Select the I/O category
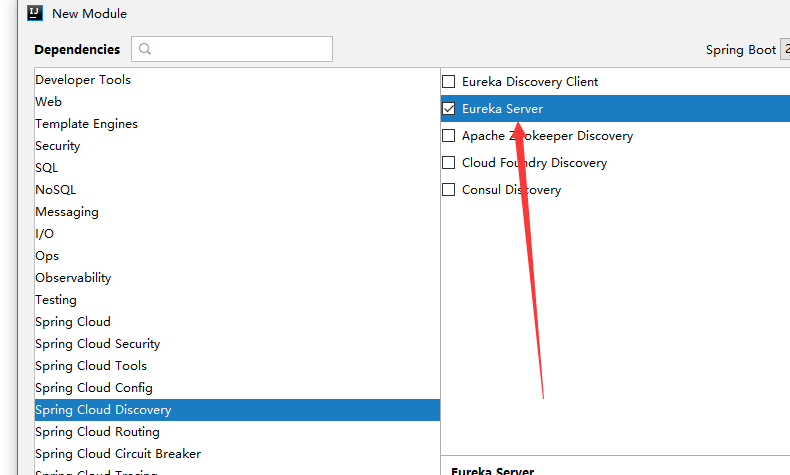Screen dimensions: 790x475 (237, 234)
